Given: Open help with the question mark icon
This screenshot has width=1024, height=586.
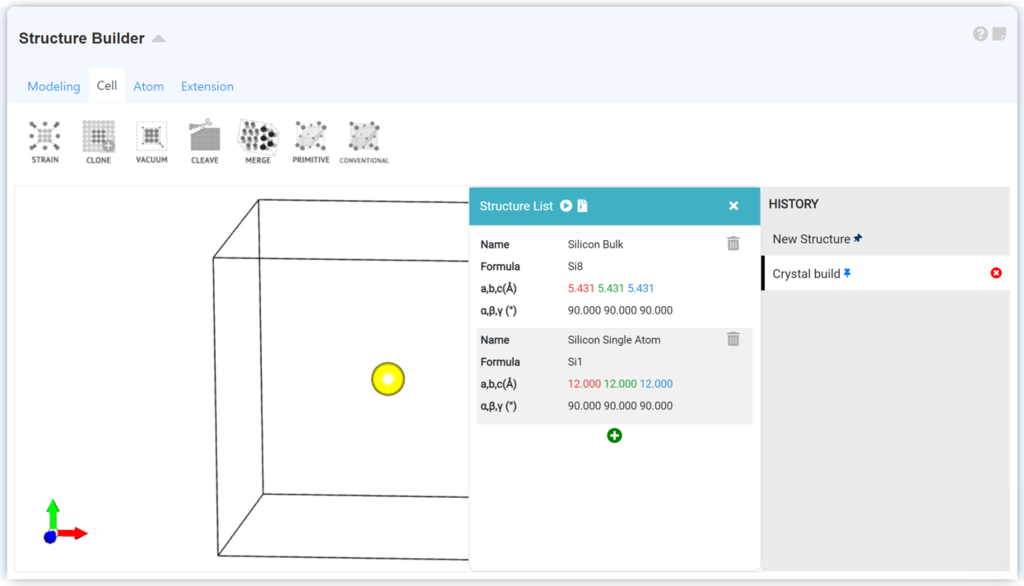Looking at the screenshot, I should (980, 34).
